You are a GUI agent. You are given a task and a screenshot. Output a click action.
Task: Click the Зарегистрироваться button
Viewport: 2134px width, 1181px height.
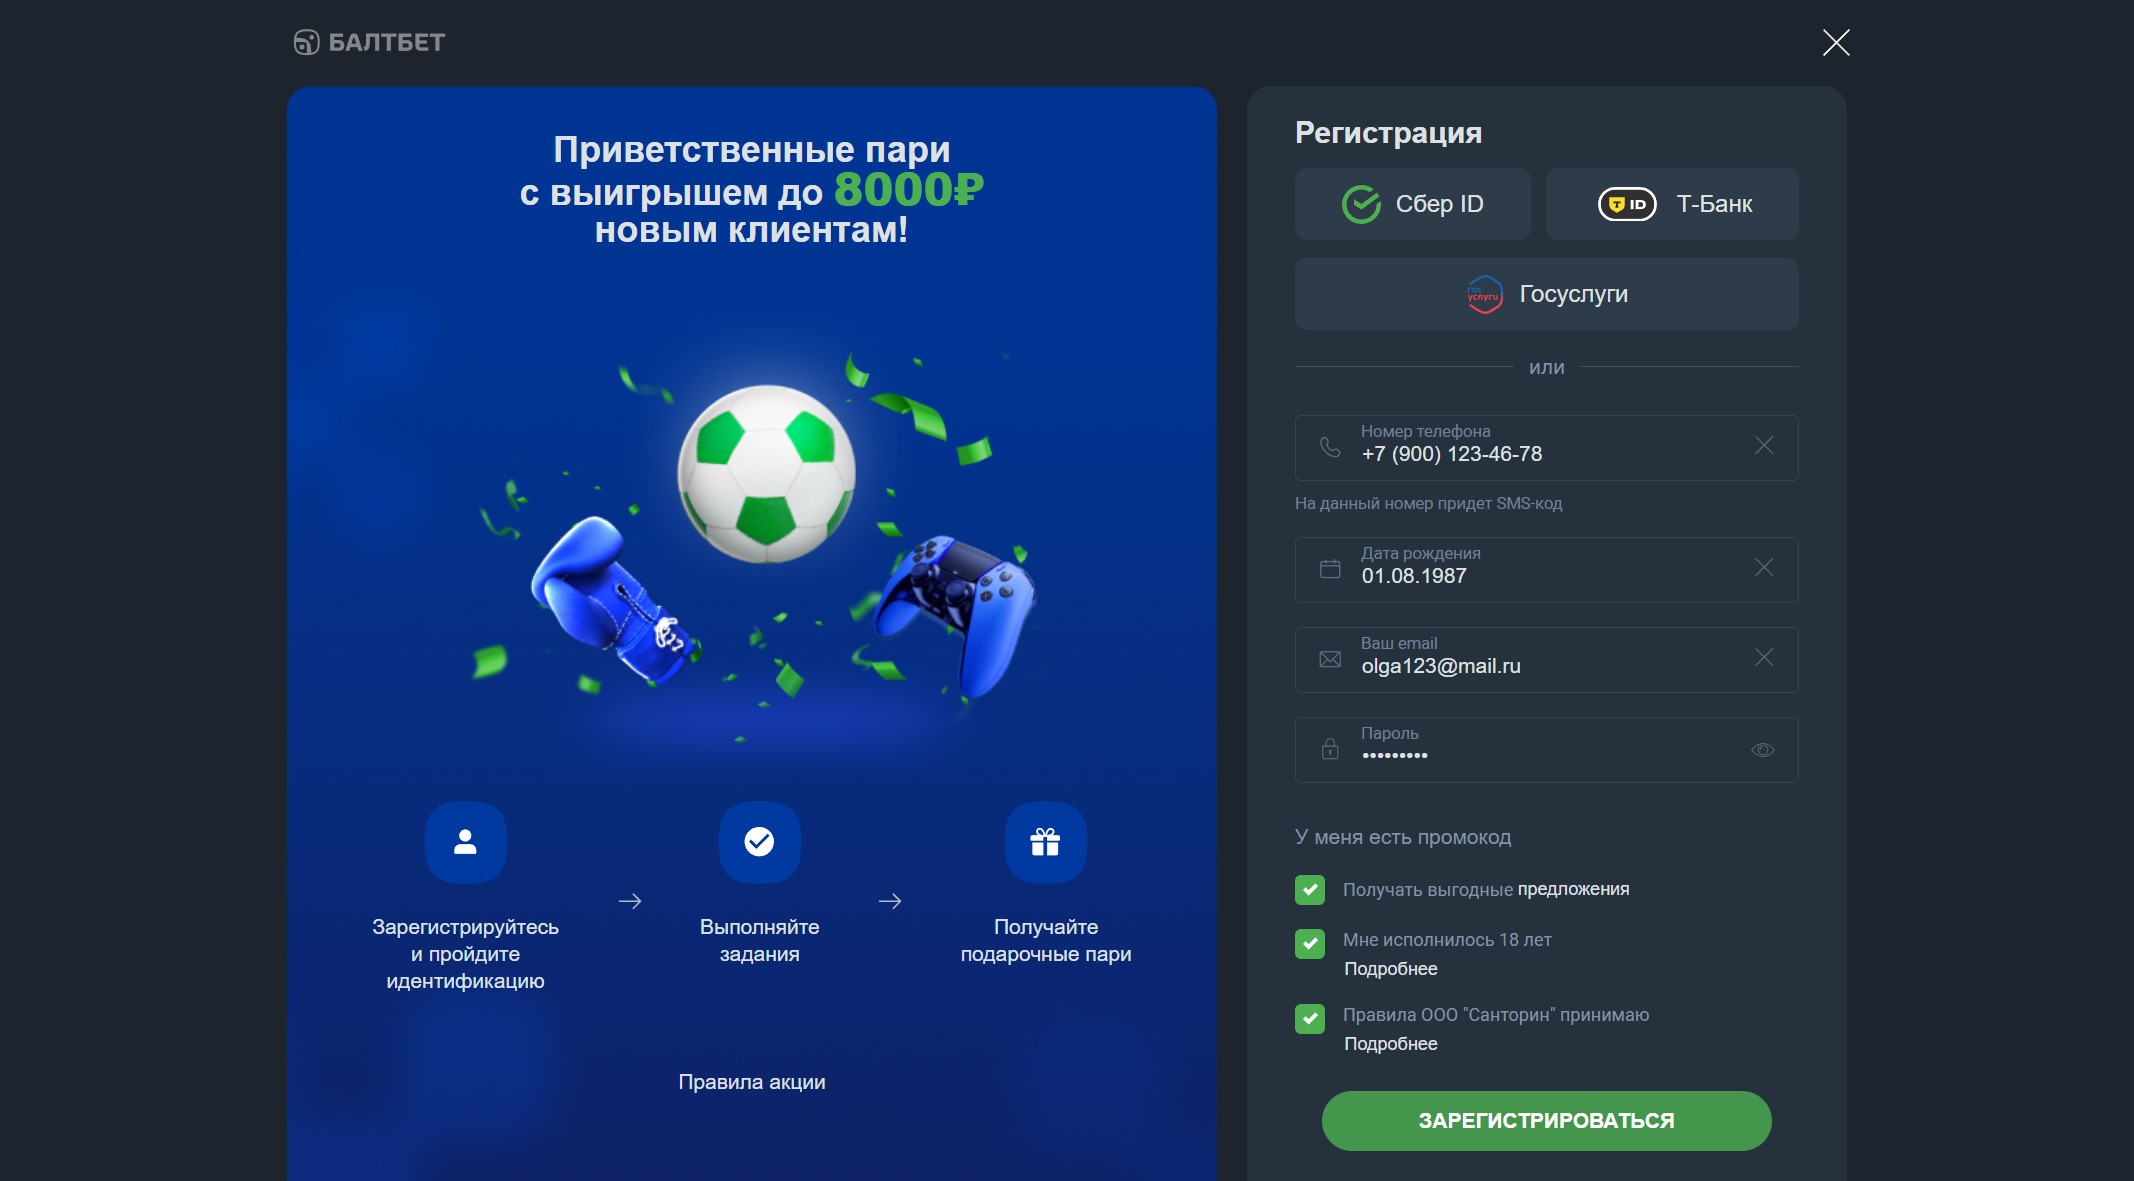coord(1546,1121)
